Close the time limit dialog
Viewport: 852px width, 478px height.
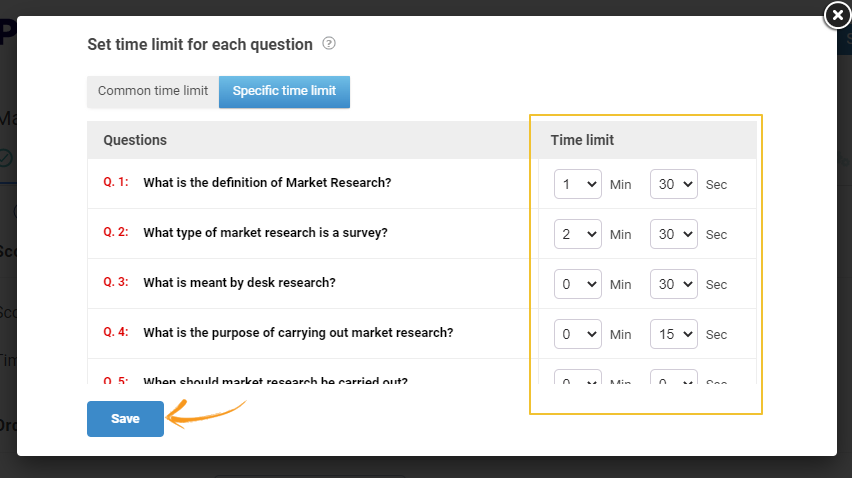[x=837, y=15]
